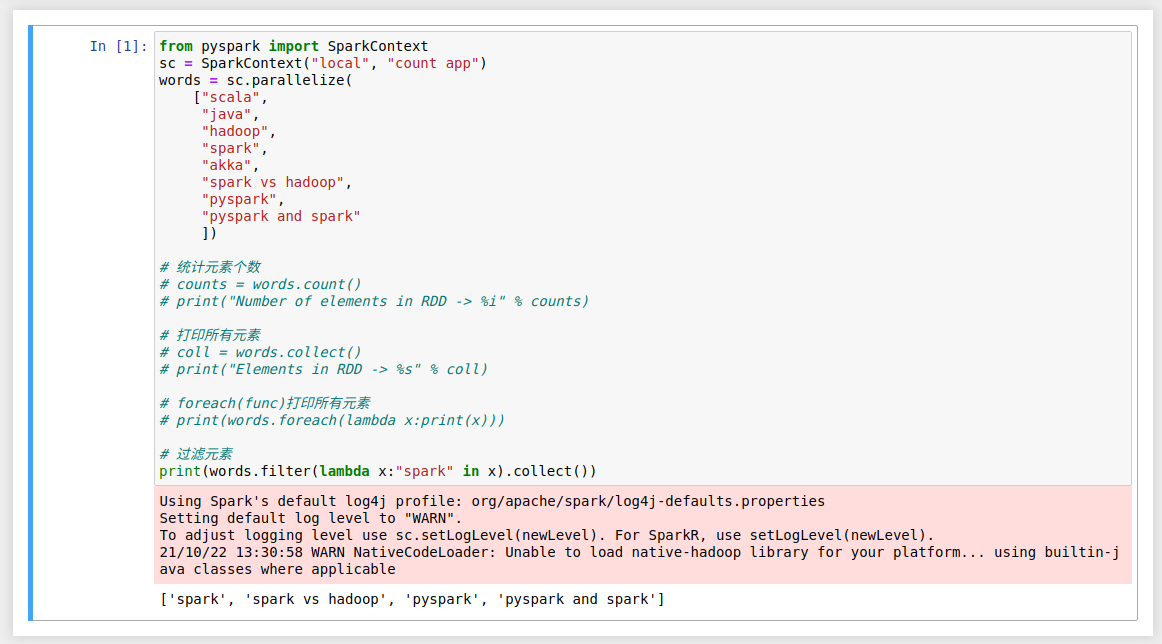The height and width of the screenshot is (644, 1162).
Task: Click the '# counts = words.count()' comment
Action: pyautogui.click(x=261, y=284)
